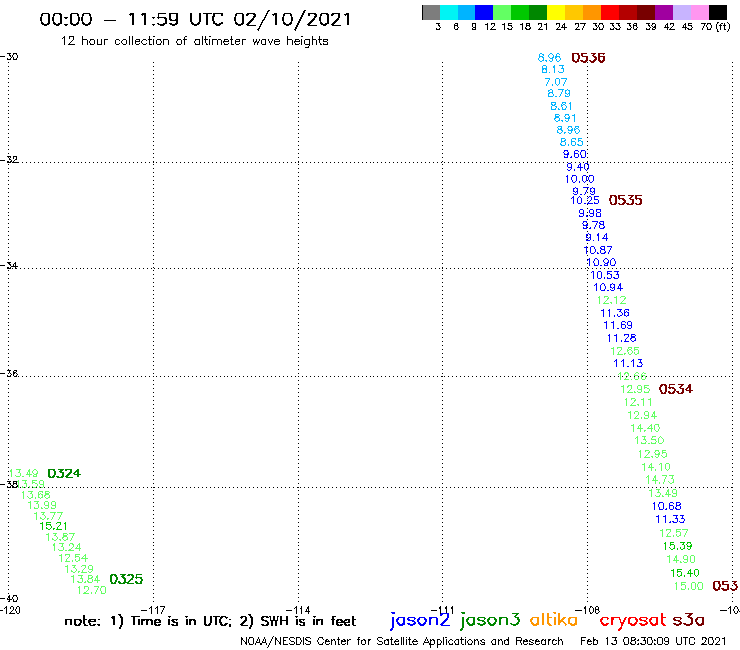Image resolution: width=740 pixels, height=650 pixels.
Task: Click the 10.68 wave height value
Action: click(667, 506)
